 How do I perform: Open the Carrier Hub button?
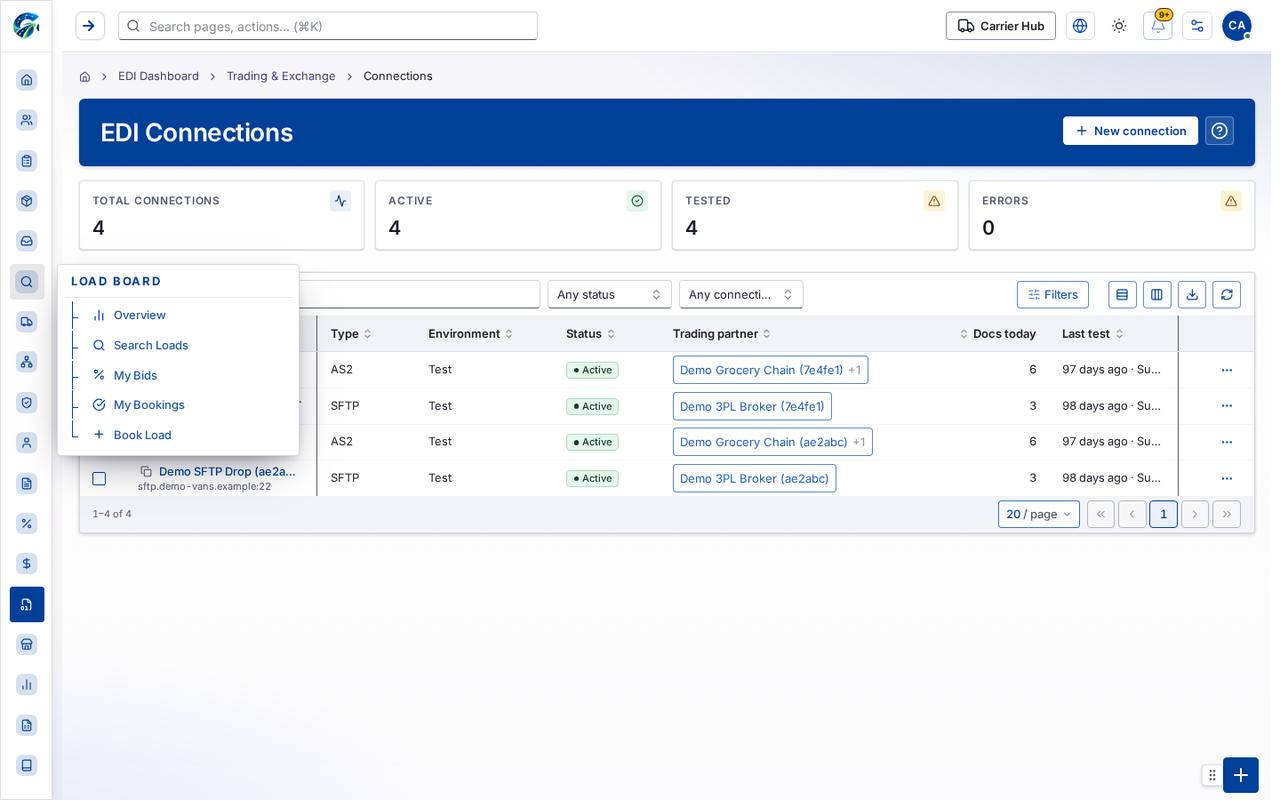[1001, 26]
